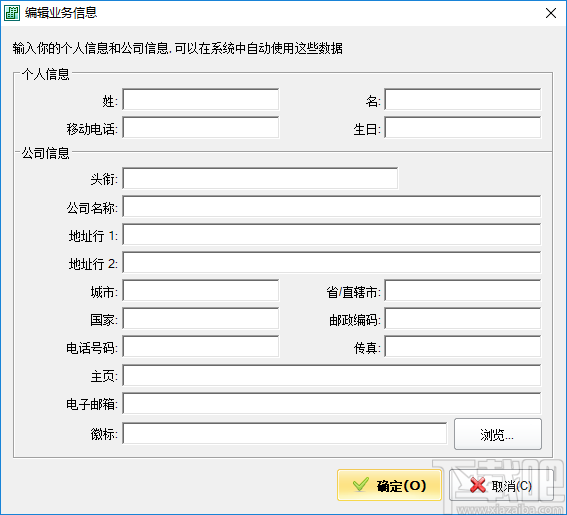Focus the 城市 city field
Screen dimensions: 567x515
[x=201, y=290]
